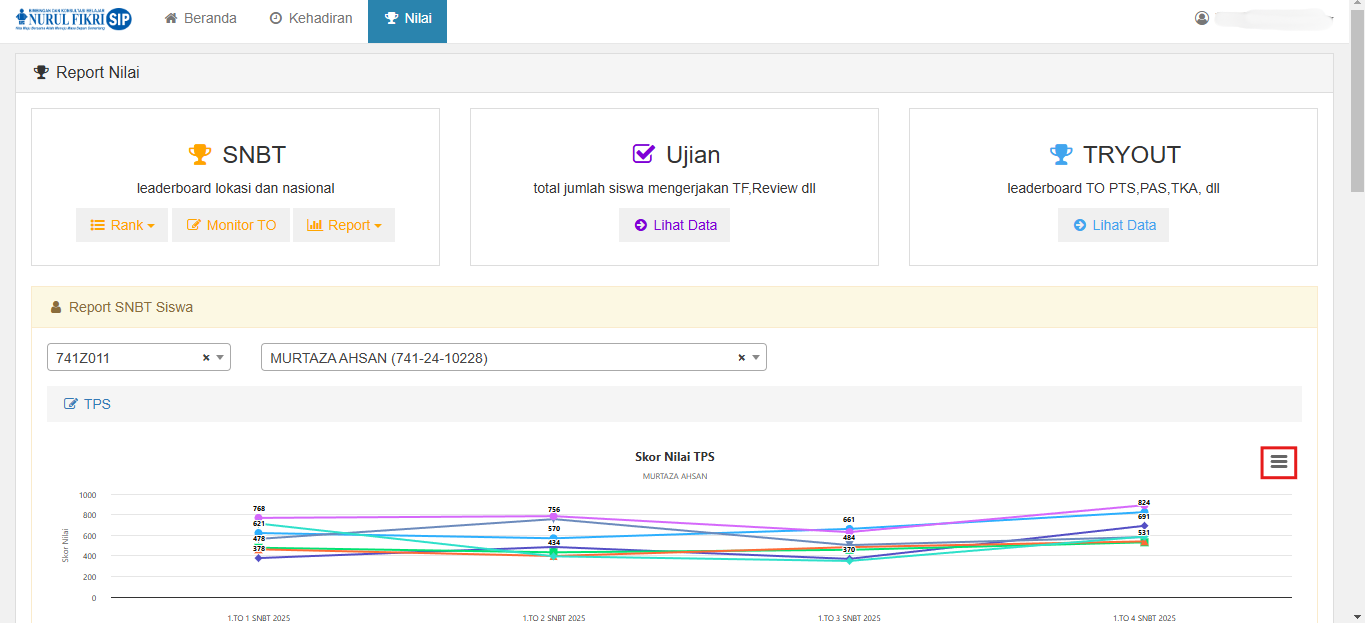This screenshot has width=1365, height=623.
Task: Click the Monitor TO button
Action: pos(231,225)
